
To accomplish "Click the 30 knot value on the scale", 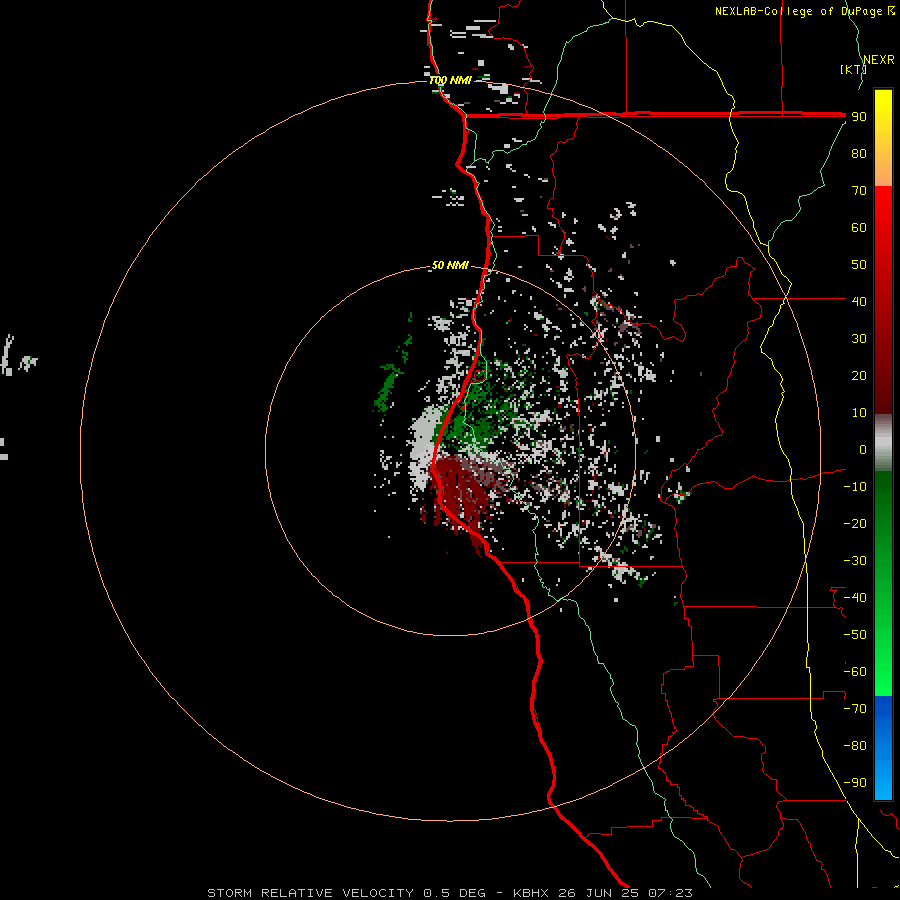I will [859, 339].
